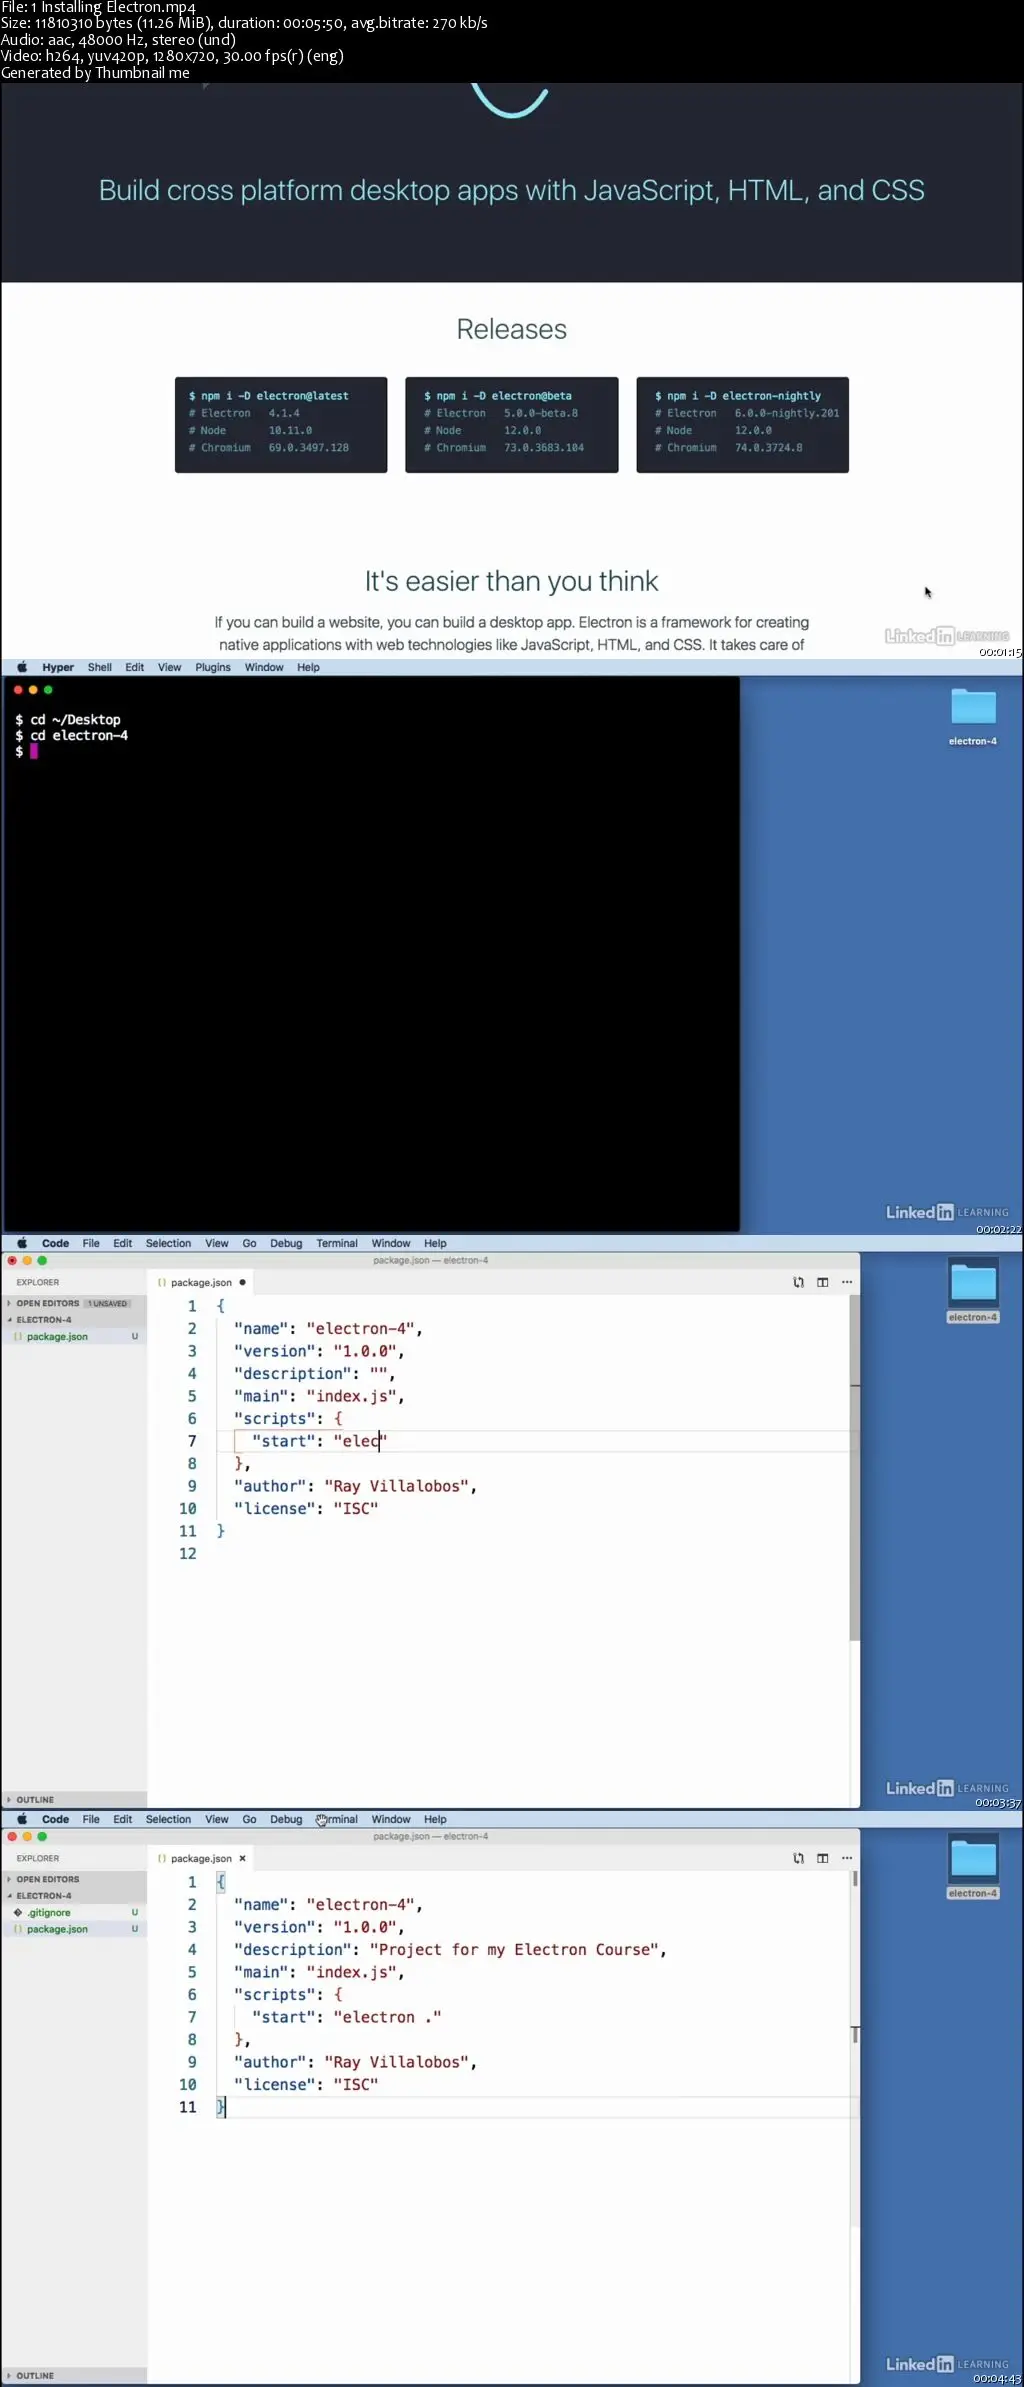The image size is (1024, 2387).
Task: Open Terminal menu in the unsaved package.json Code window
Action: 337,1243
